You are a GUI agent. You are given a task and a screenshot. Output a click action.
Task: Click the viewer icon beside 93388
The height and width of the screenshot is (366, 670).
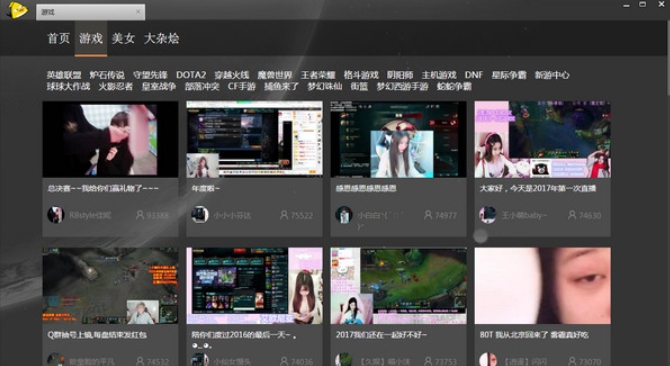(x=140, y=215)
